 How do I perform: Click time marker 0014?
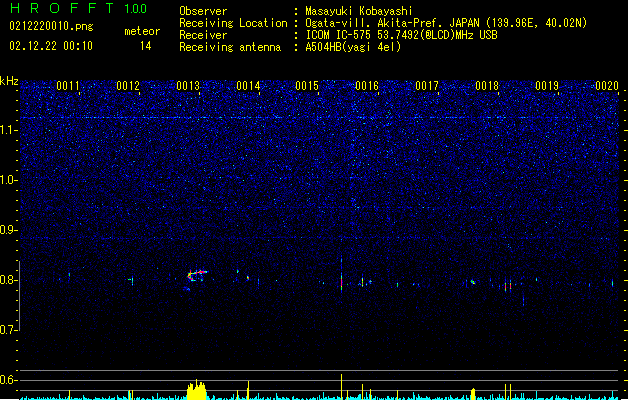248,86
